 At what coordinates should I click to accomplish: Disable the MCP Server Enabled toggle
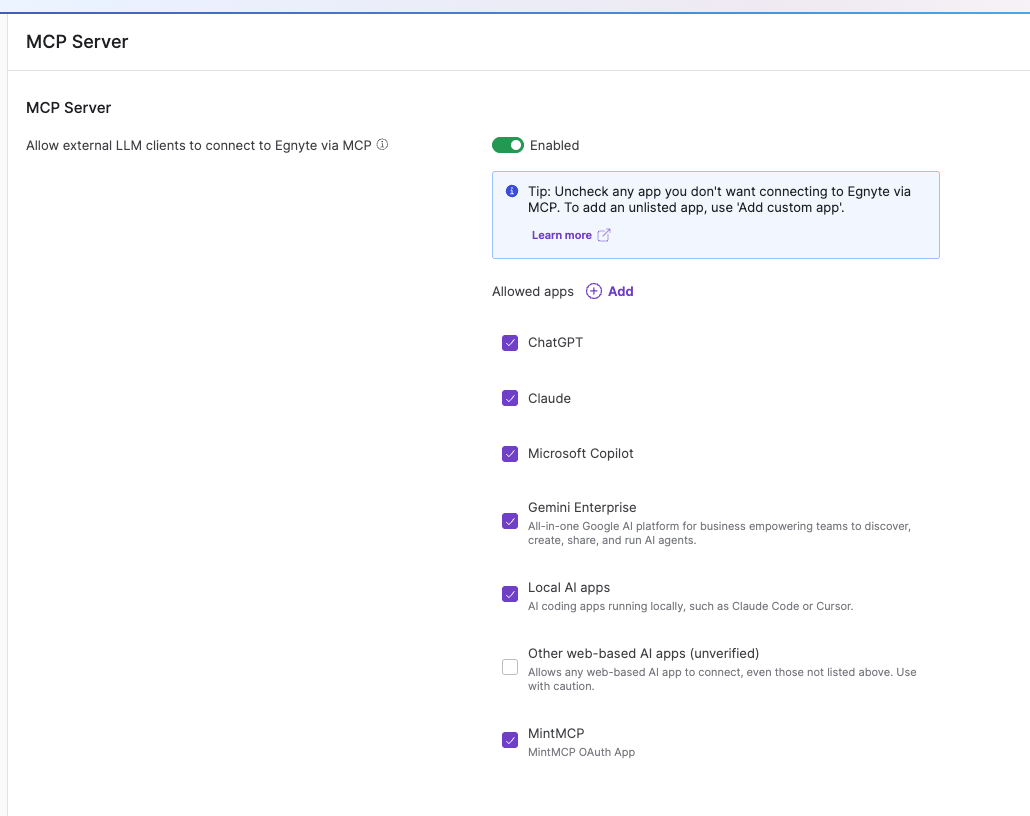[x=508, y=145]
